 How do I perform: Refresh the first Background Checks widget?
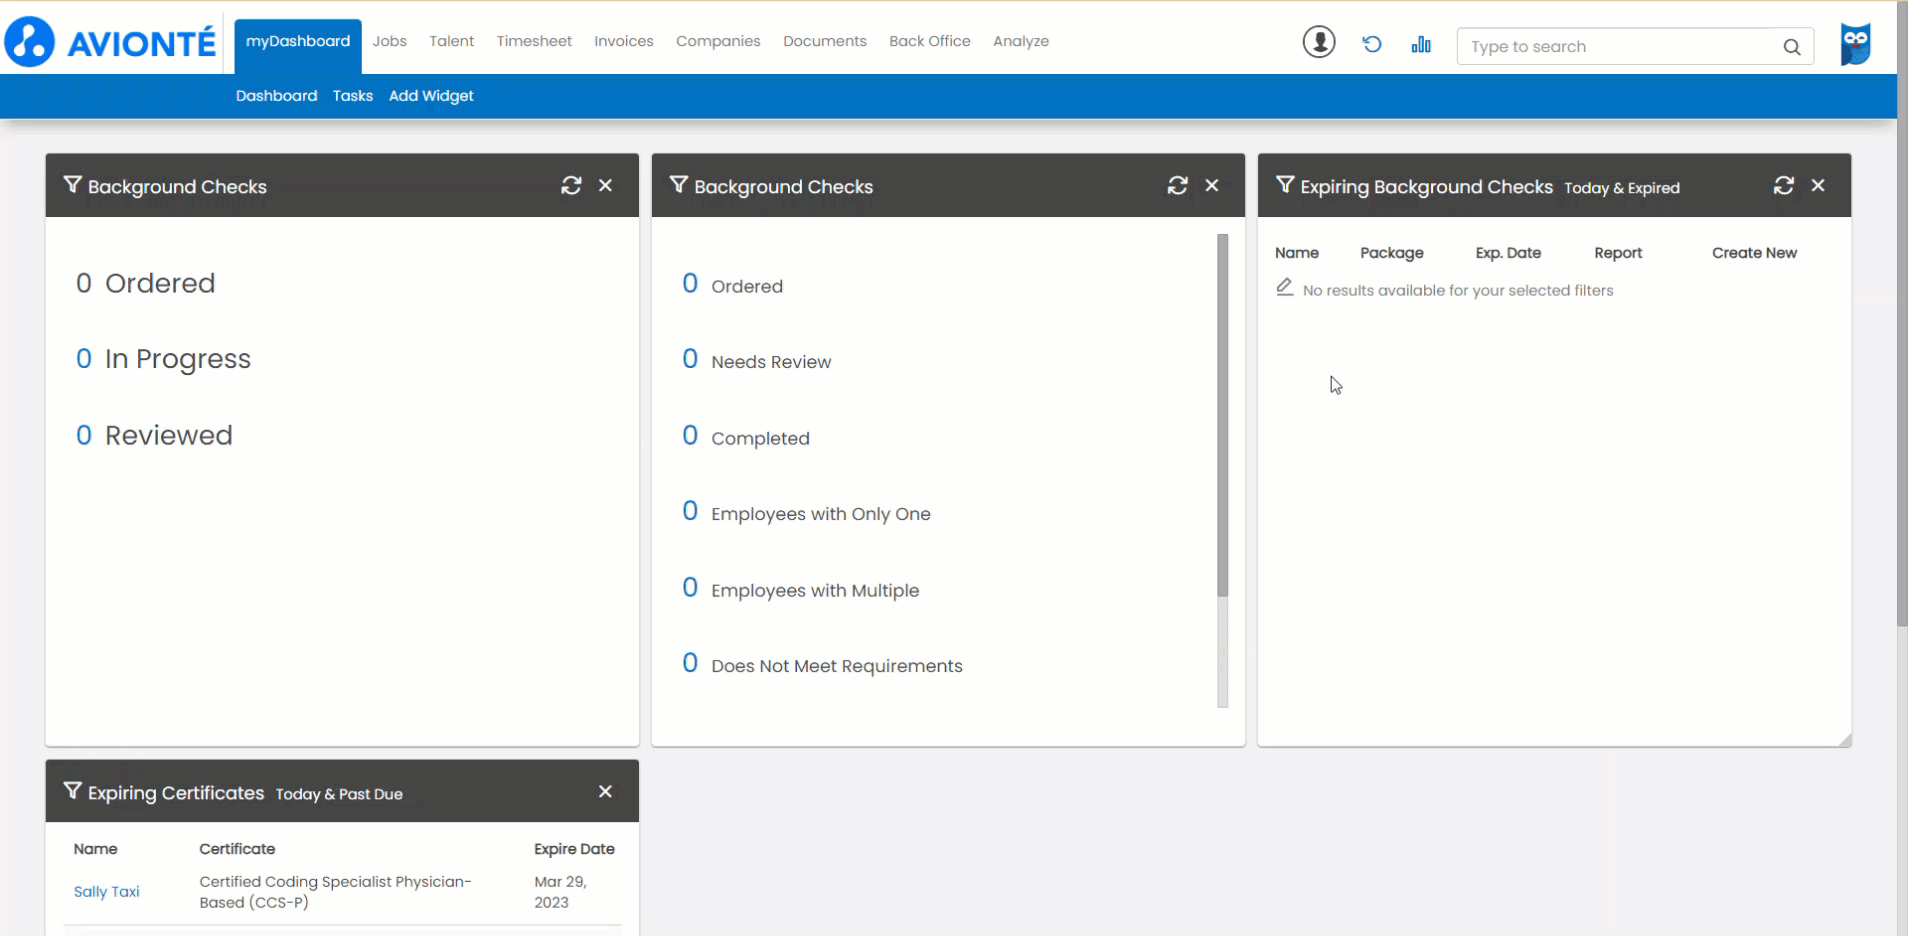(x=571, y=186)
